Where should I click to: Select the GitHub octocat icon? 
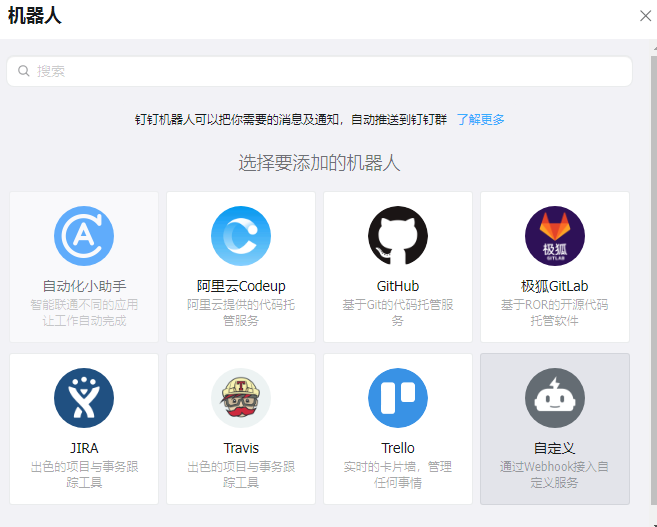(398, 236)
